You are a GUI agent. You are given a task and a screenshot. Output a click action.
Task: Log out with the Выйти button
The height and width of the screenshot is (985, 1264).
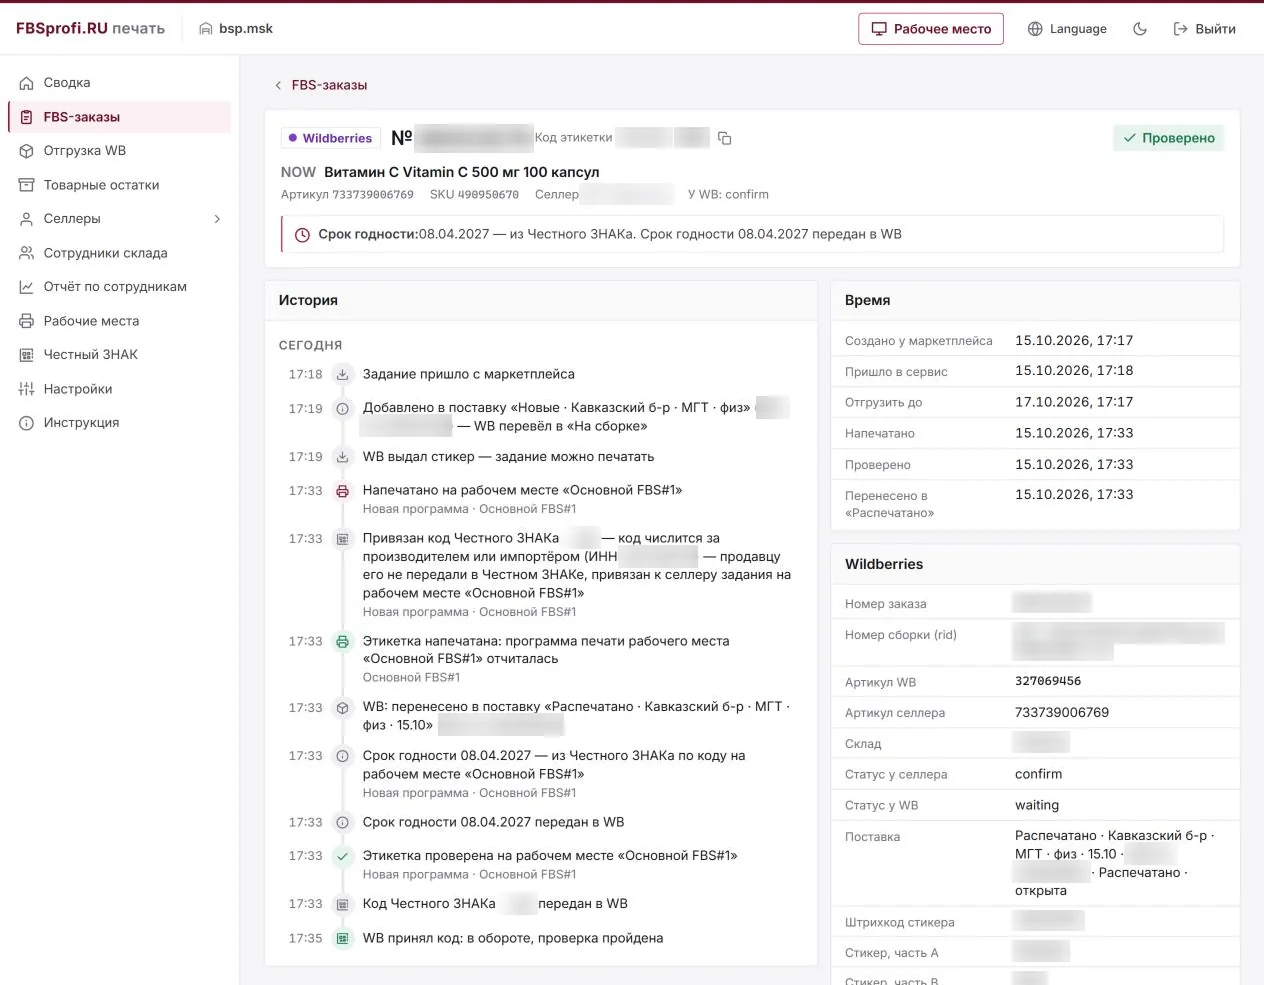coord(1204,29)
